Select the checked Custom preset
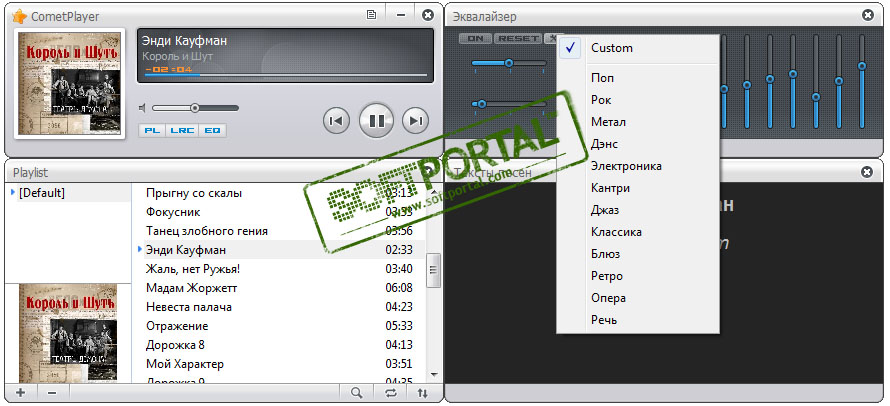This screenshot has height=406, width=890. 638,48
